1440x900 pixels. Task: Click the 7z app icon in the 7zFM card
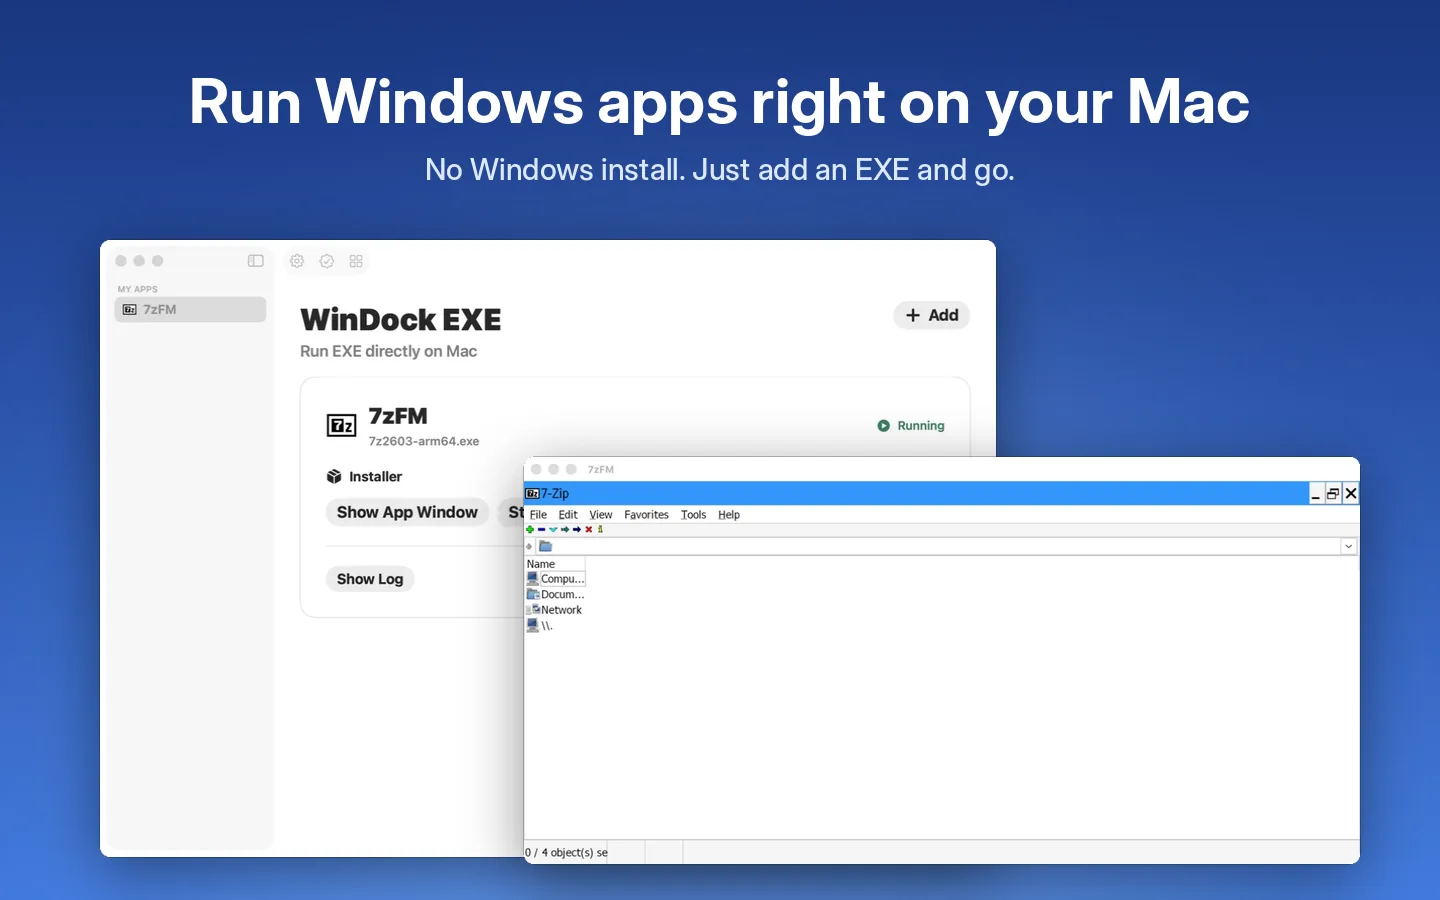click(342, 426)
